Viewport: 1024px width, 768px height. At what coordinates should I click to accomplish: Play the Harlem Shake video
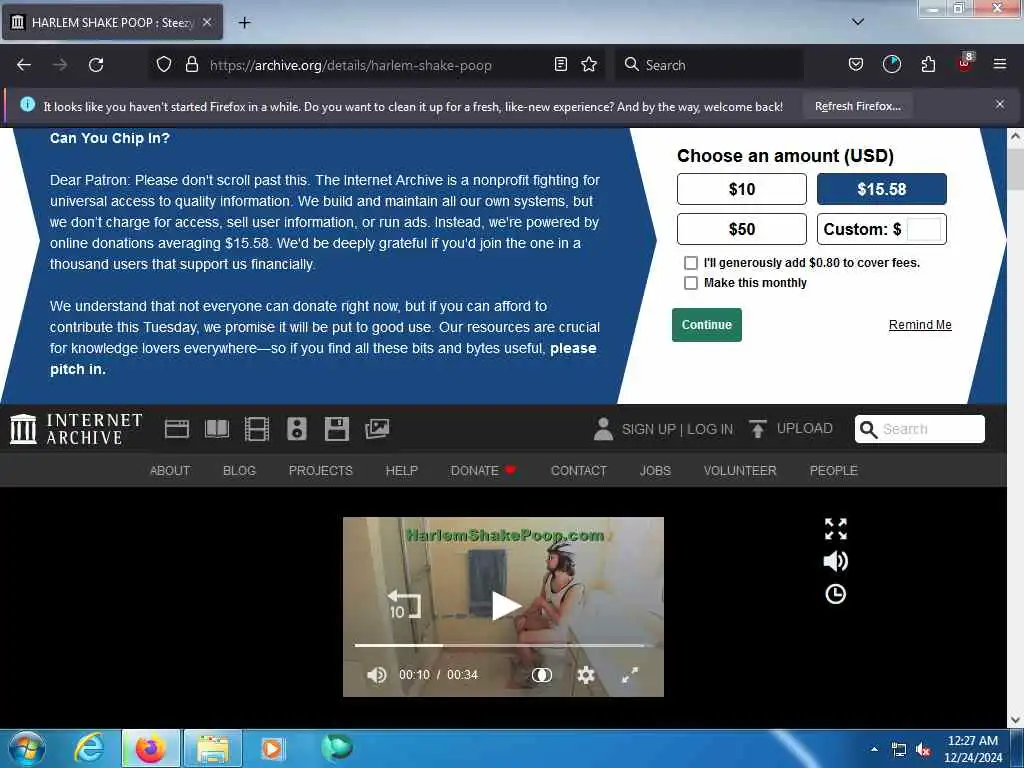(505, 605)
